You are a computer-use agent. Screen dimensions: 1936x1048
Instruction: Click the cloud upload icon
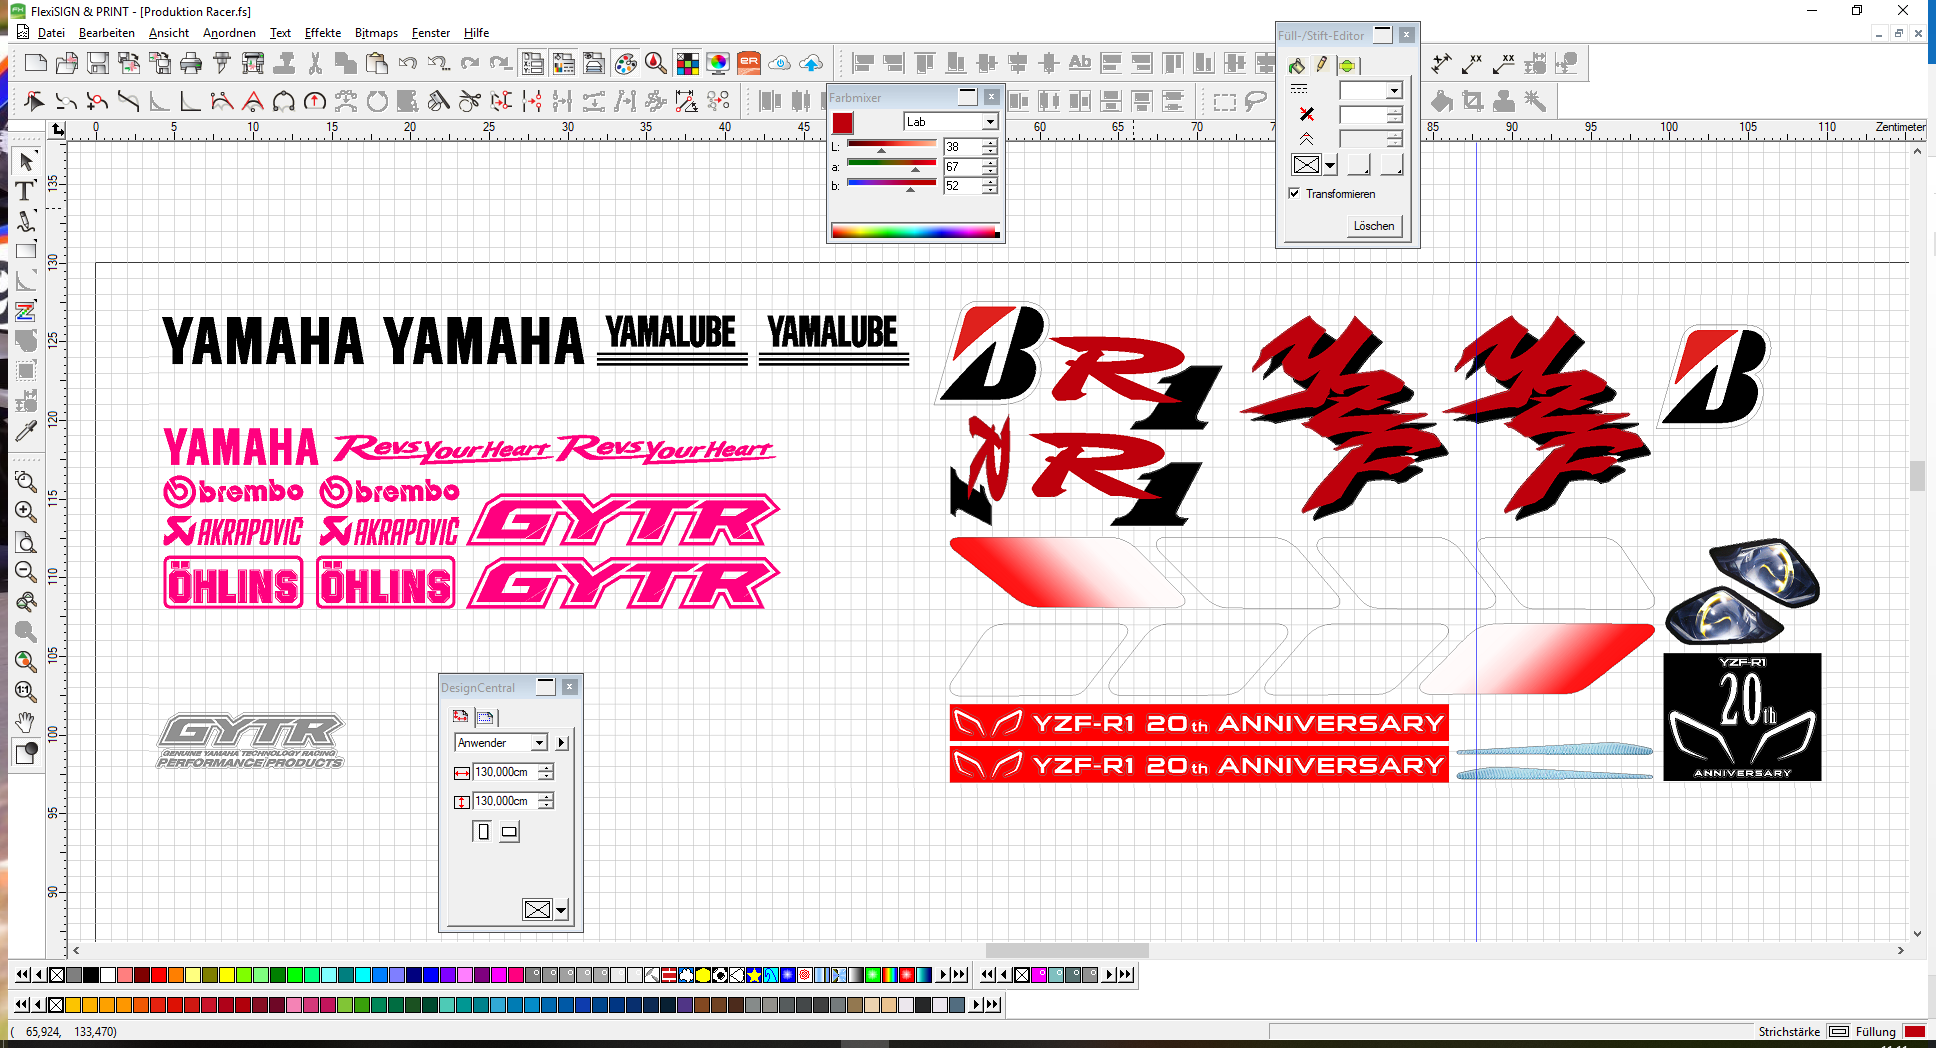click(811, 64)
